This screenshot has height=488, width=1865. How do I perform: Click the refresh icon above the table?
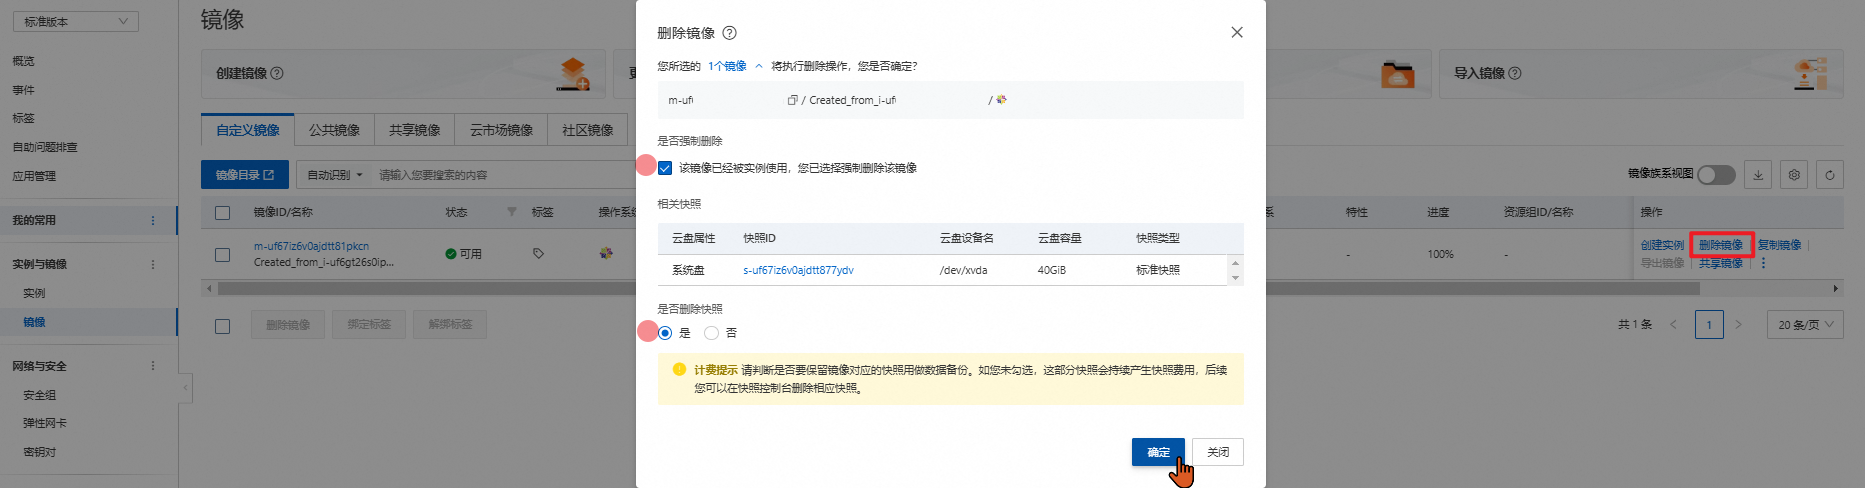point(1829,175)
